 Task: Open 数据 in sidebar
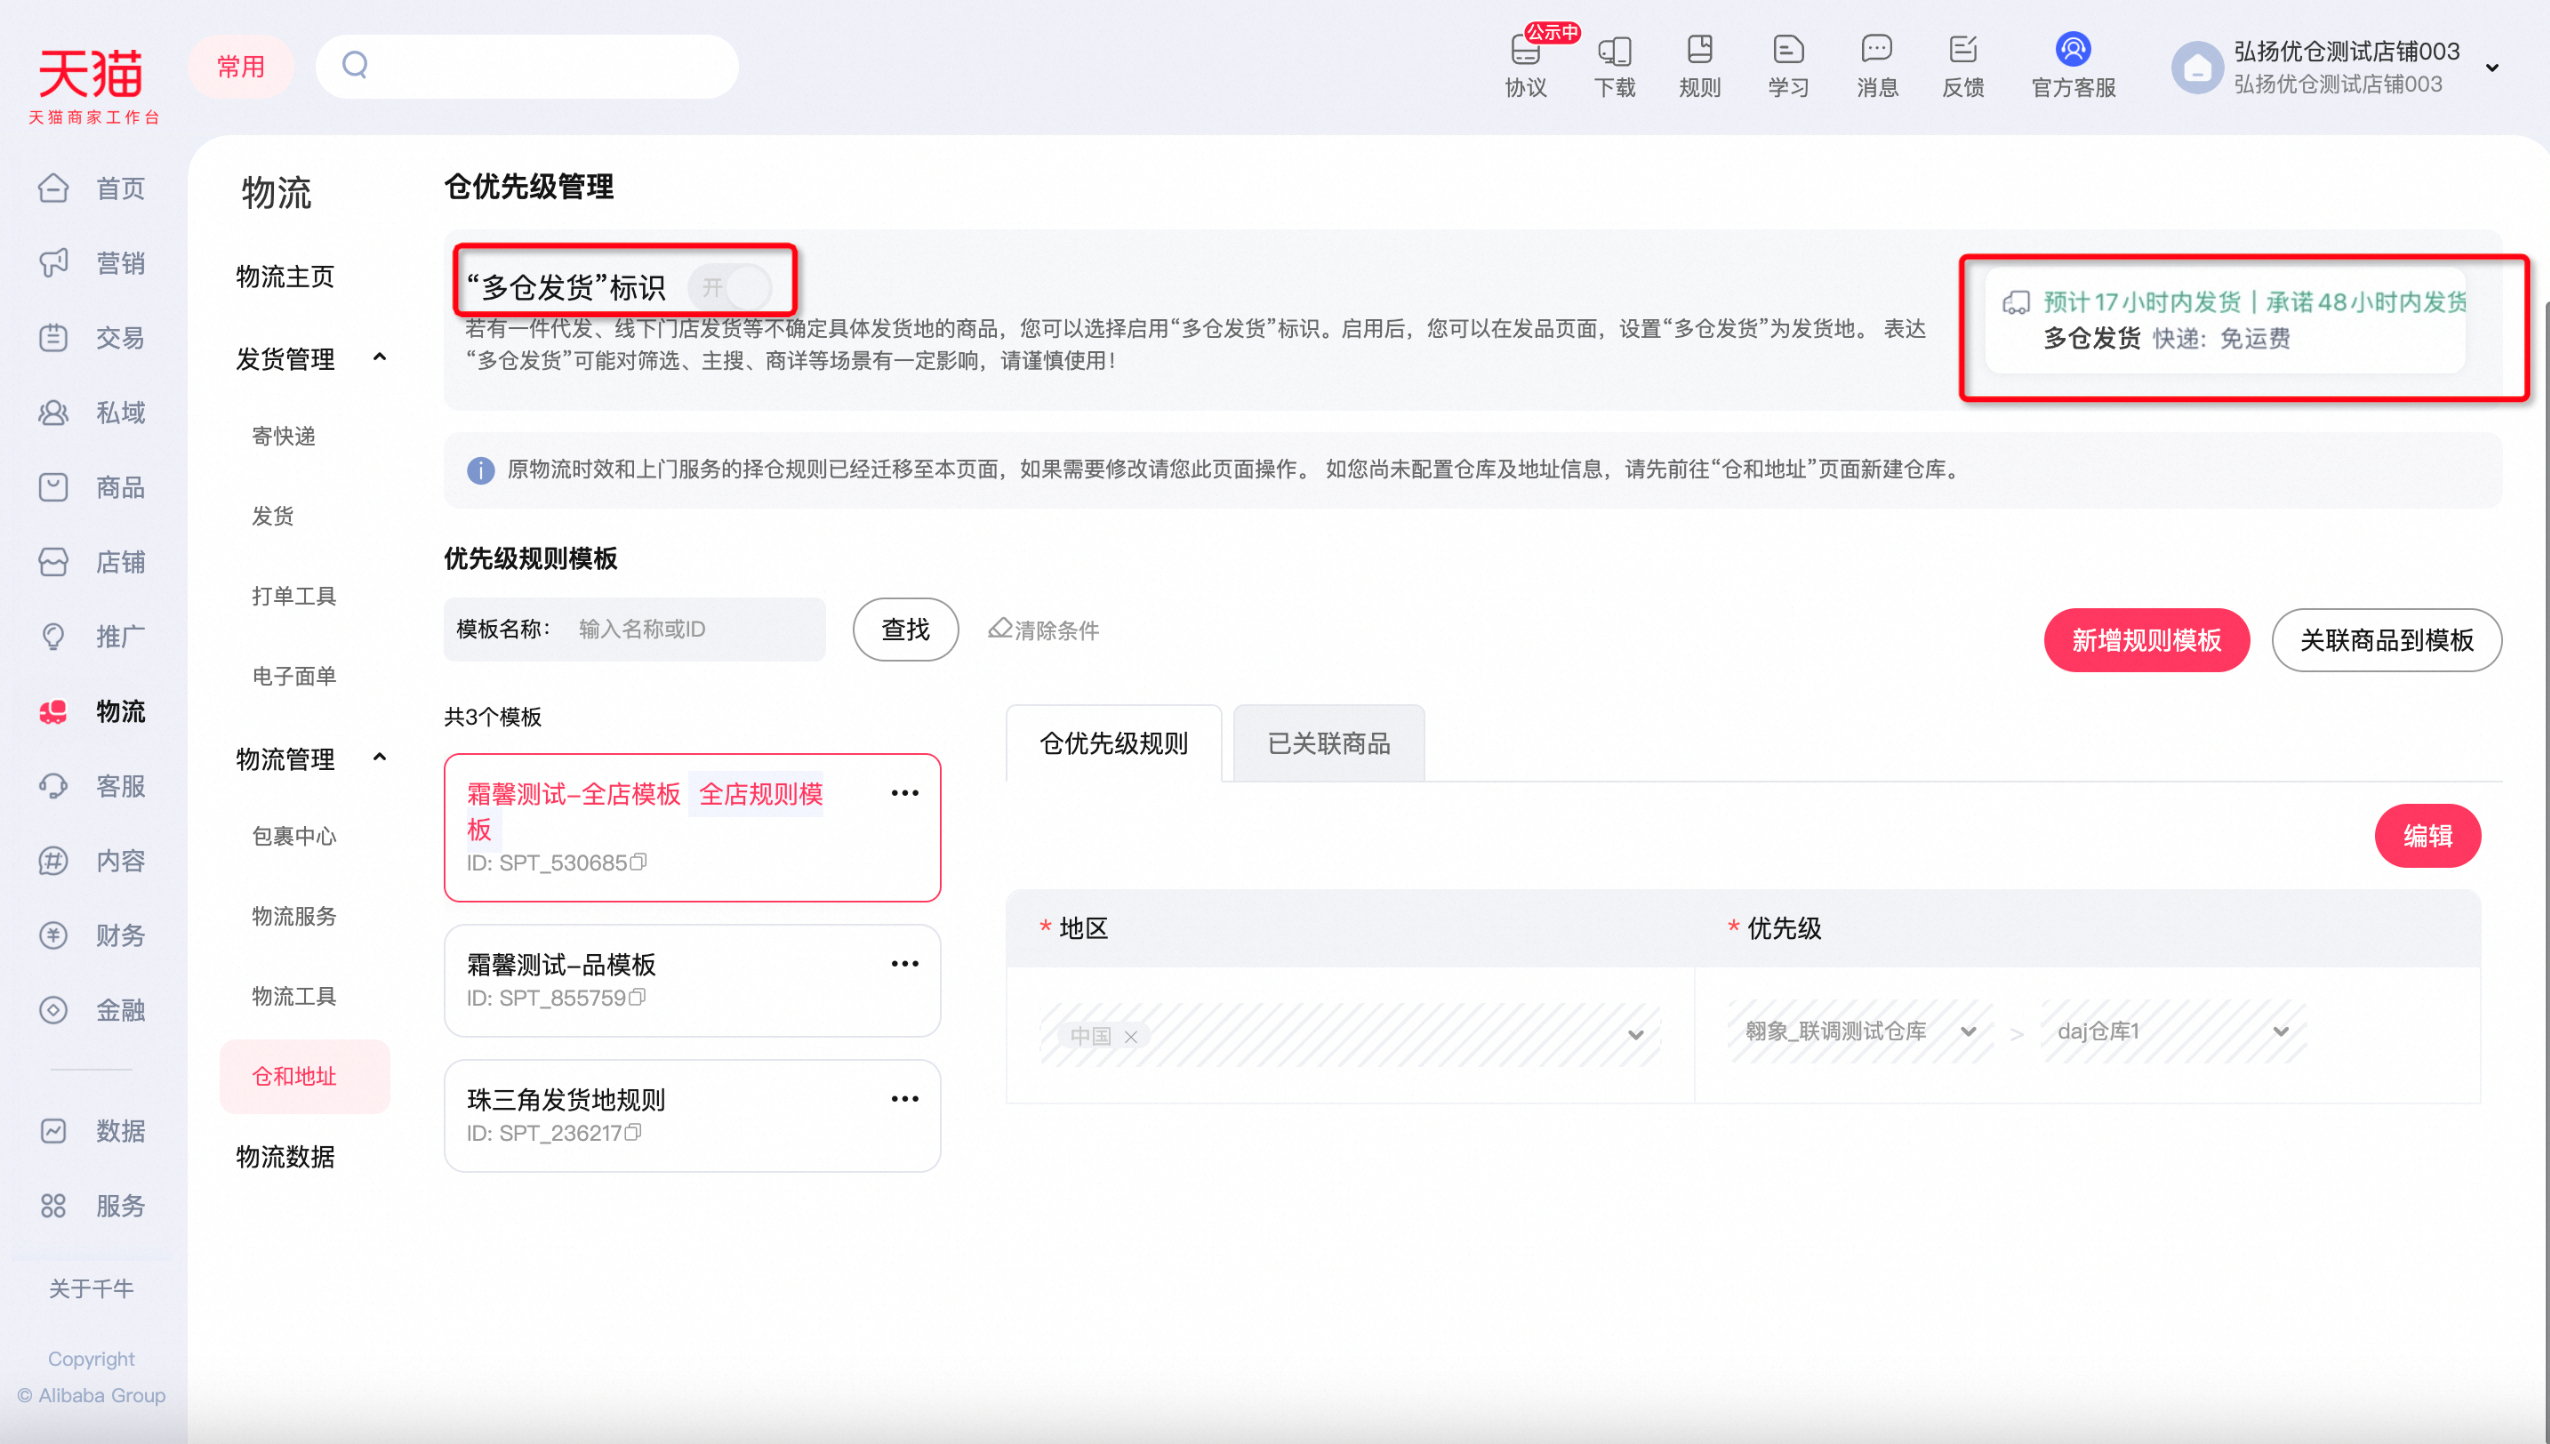click(93, 1131)
